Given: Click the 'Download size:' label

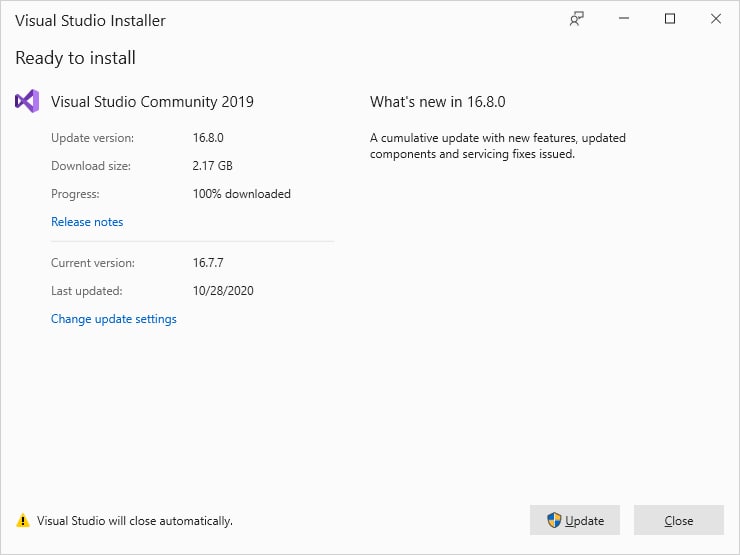Looking at the screenshot, I should (91, 166).
